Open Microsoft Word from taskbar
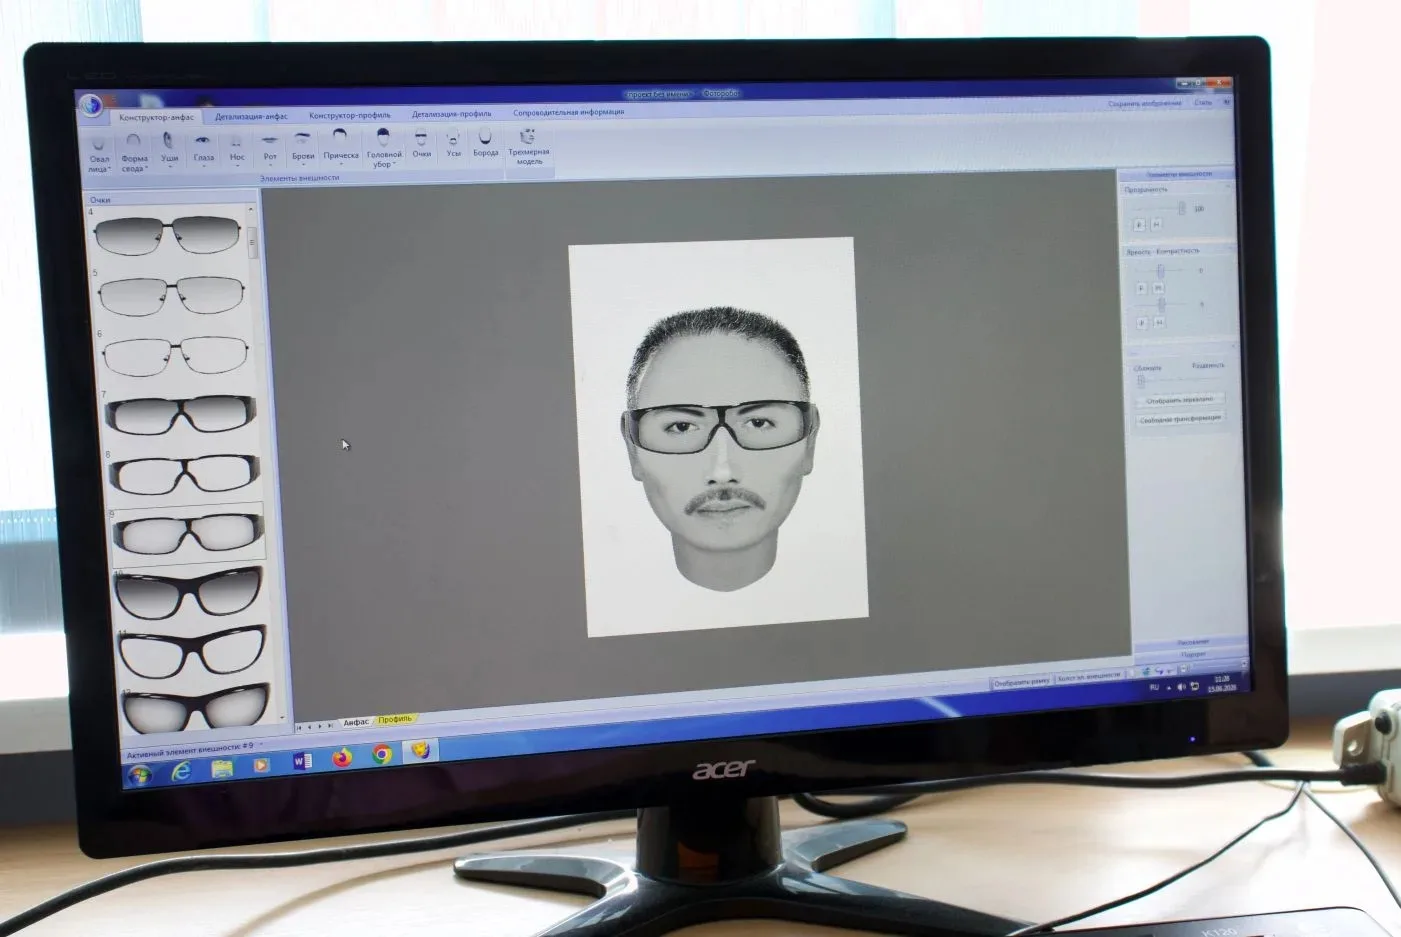 click(x=301, y=761)
